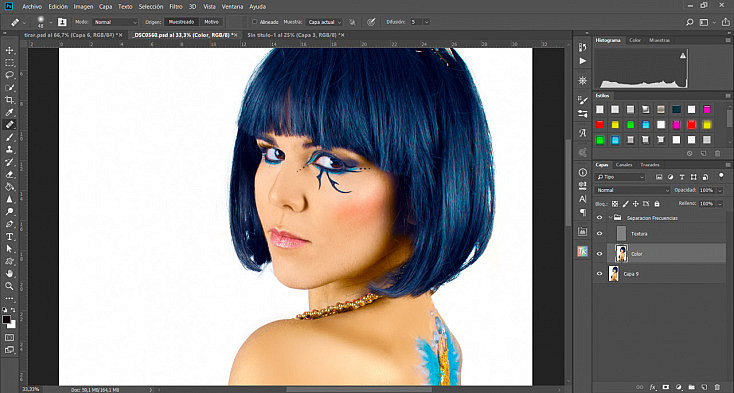Open the Properties info panel icon

pyautogui.click(x=583, y=172)
